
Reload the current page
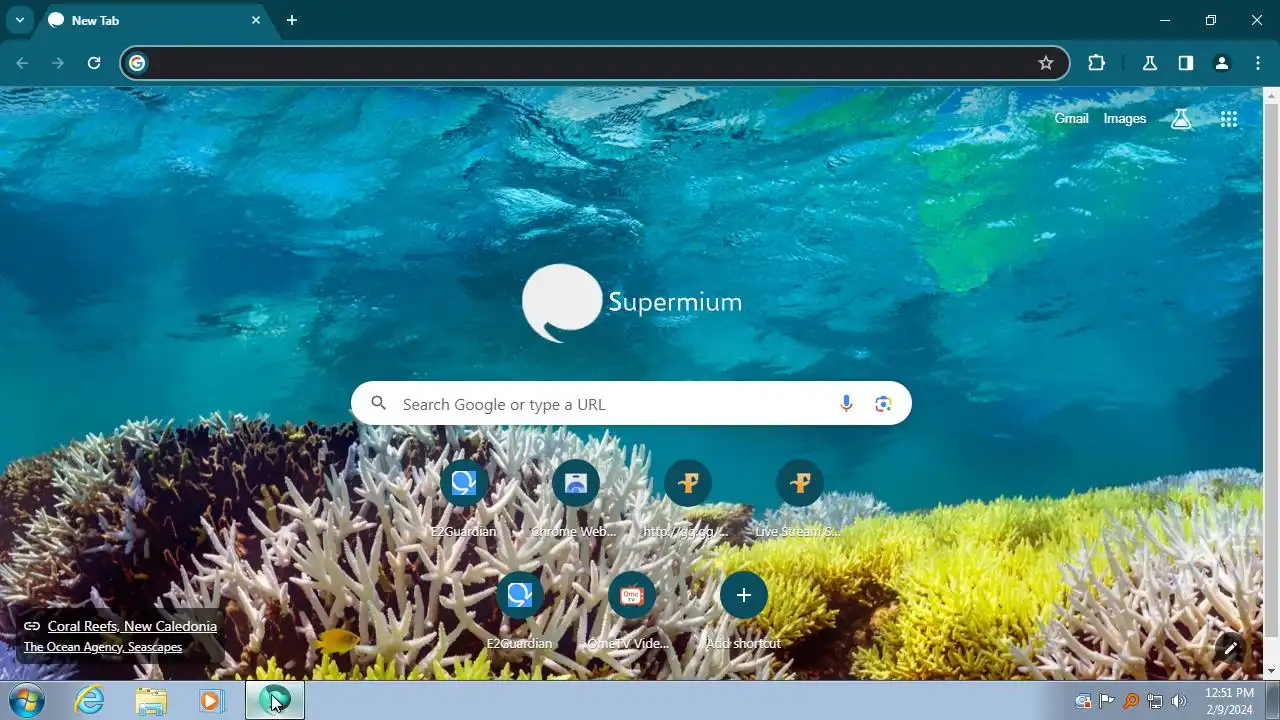click(x=94, y=63)
